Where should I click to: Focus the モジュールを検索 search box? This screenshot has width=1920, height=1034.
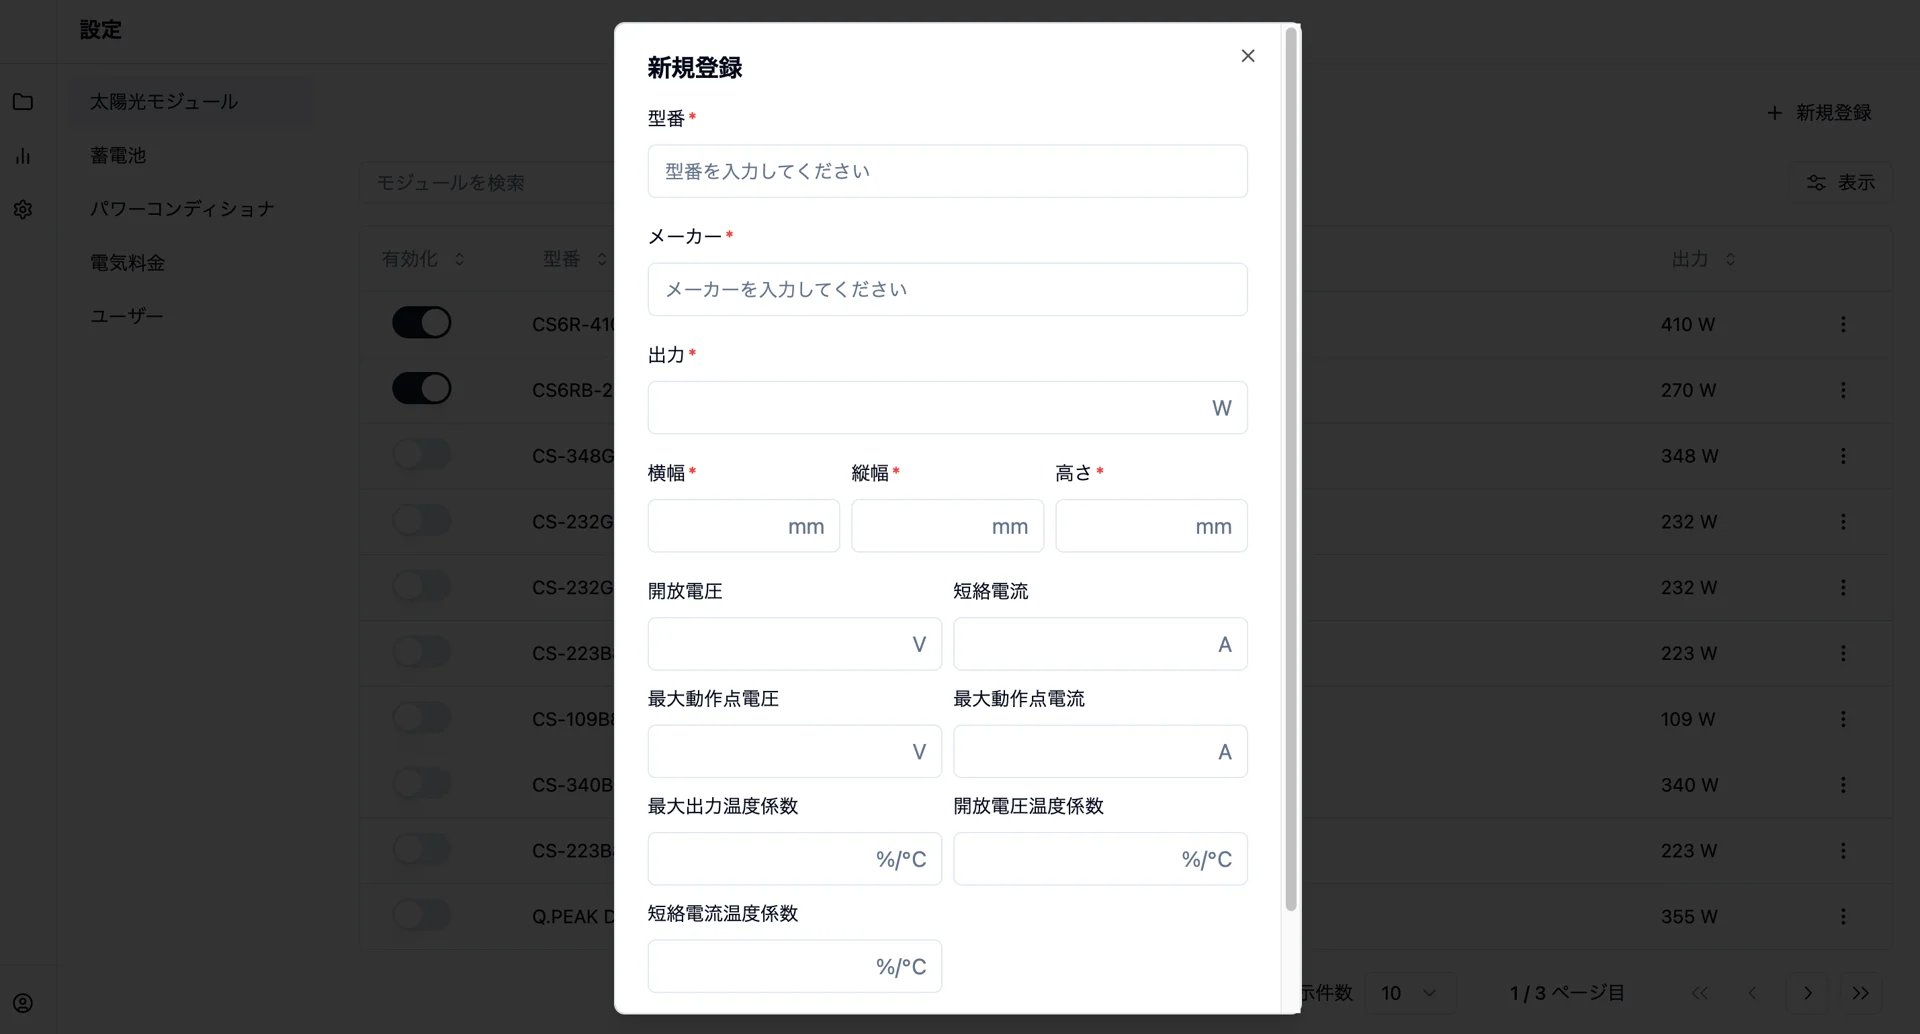[487, 183]
